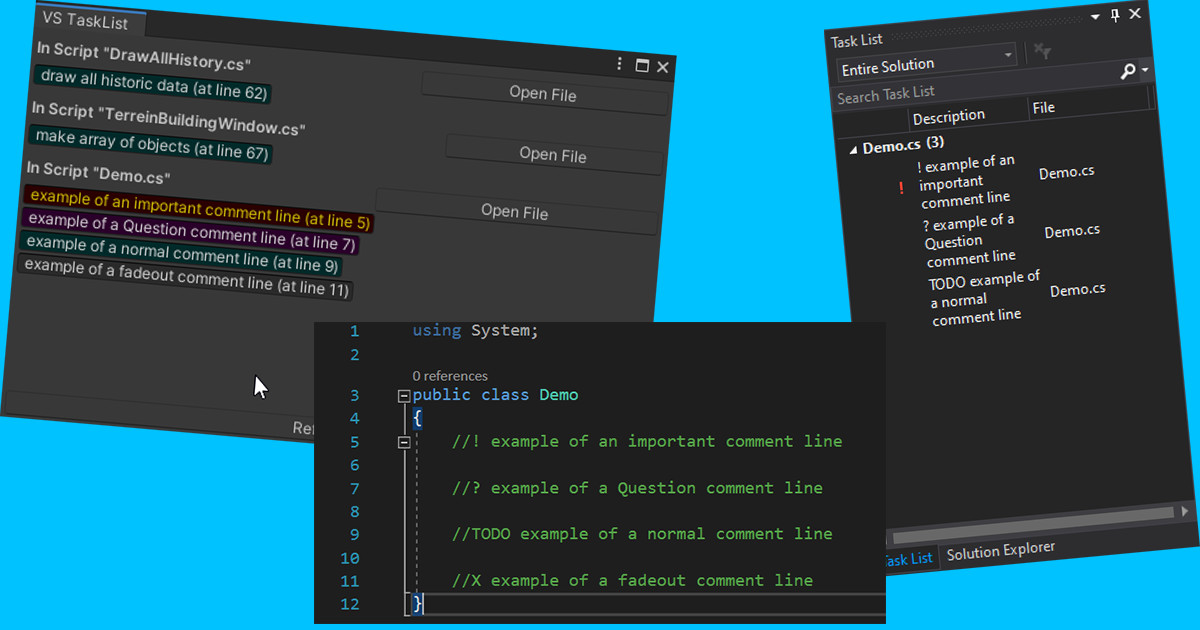Close the VS TaskList window
The height and width of the screenshot is (630, 1200).
tap(663, 68)
